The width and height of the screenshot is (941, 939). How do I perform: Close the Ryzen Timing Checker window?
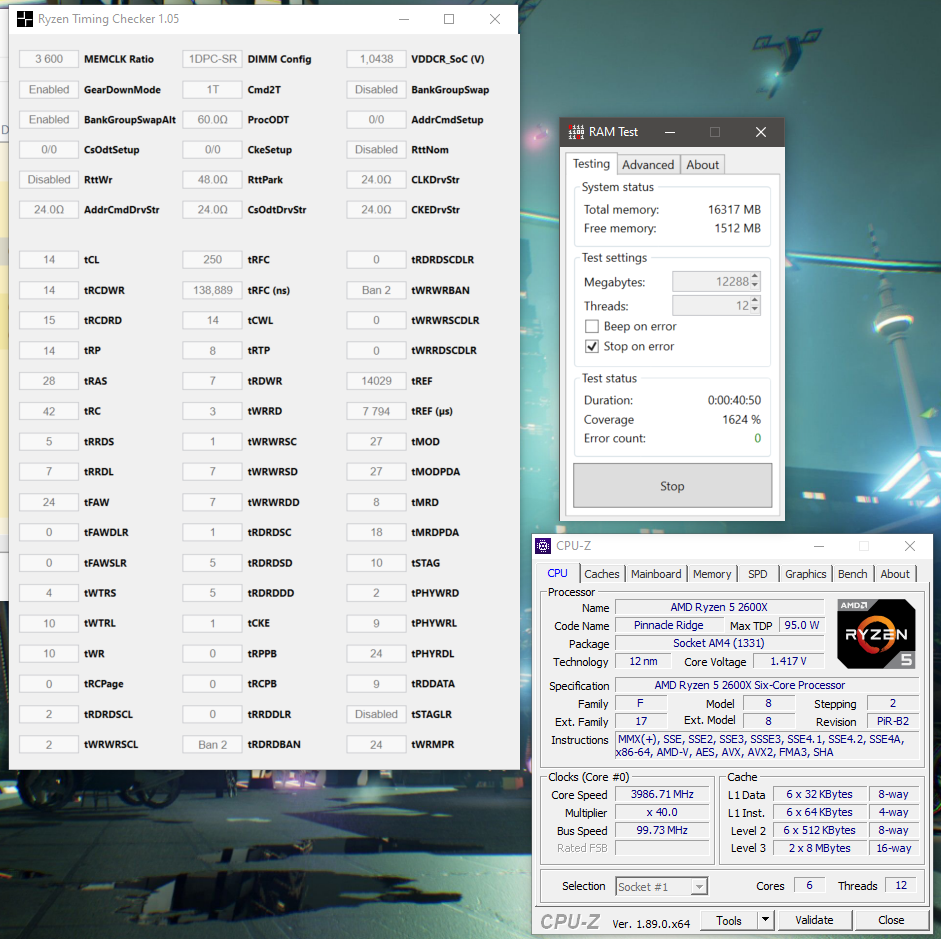pyautogui.click(x=495, y=19)
